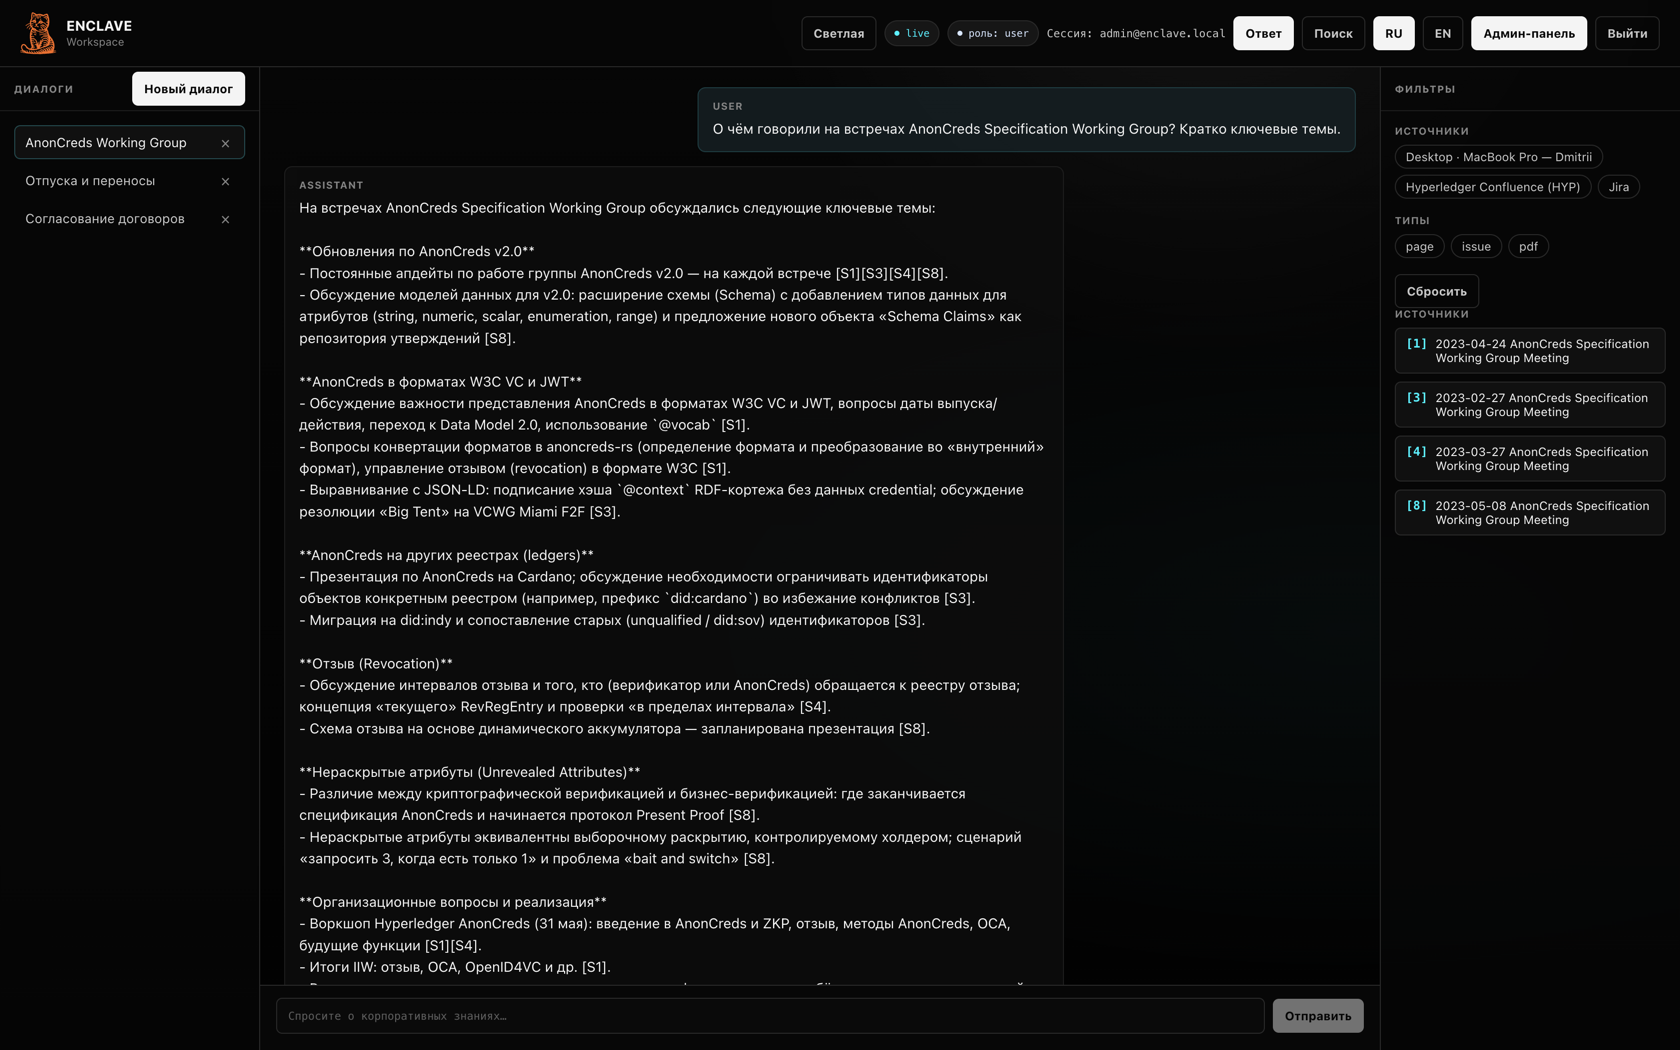
Task: Open source [1] 2023-04-24 meeting
Action: (1529, 351)
